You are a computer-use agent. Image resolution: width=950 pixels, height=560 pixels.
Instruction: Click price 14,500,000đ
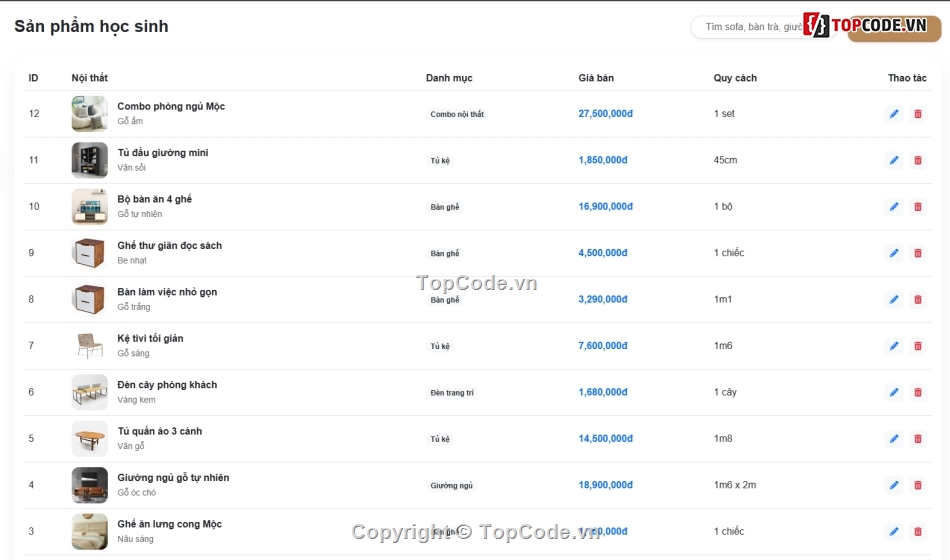(x=605, y=438)
